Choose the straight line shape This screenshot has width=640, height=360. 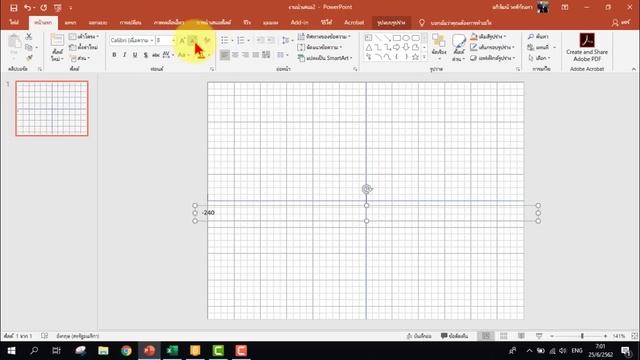coord(378,38)
